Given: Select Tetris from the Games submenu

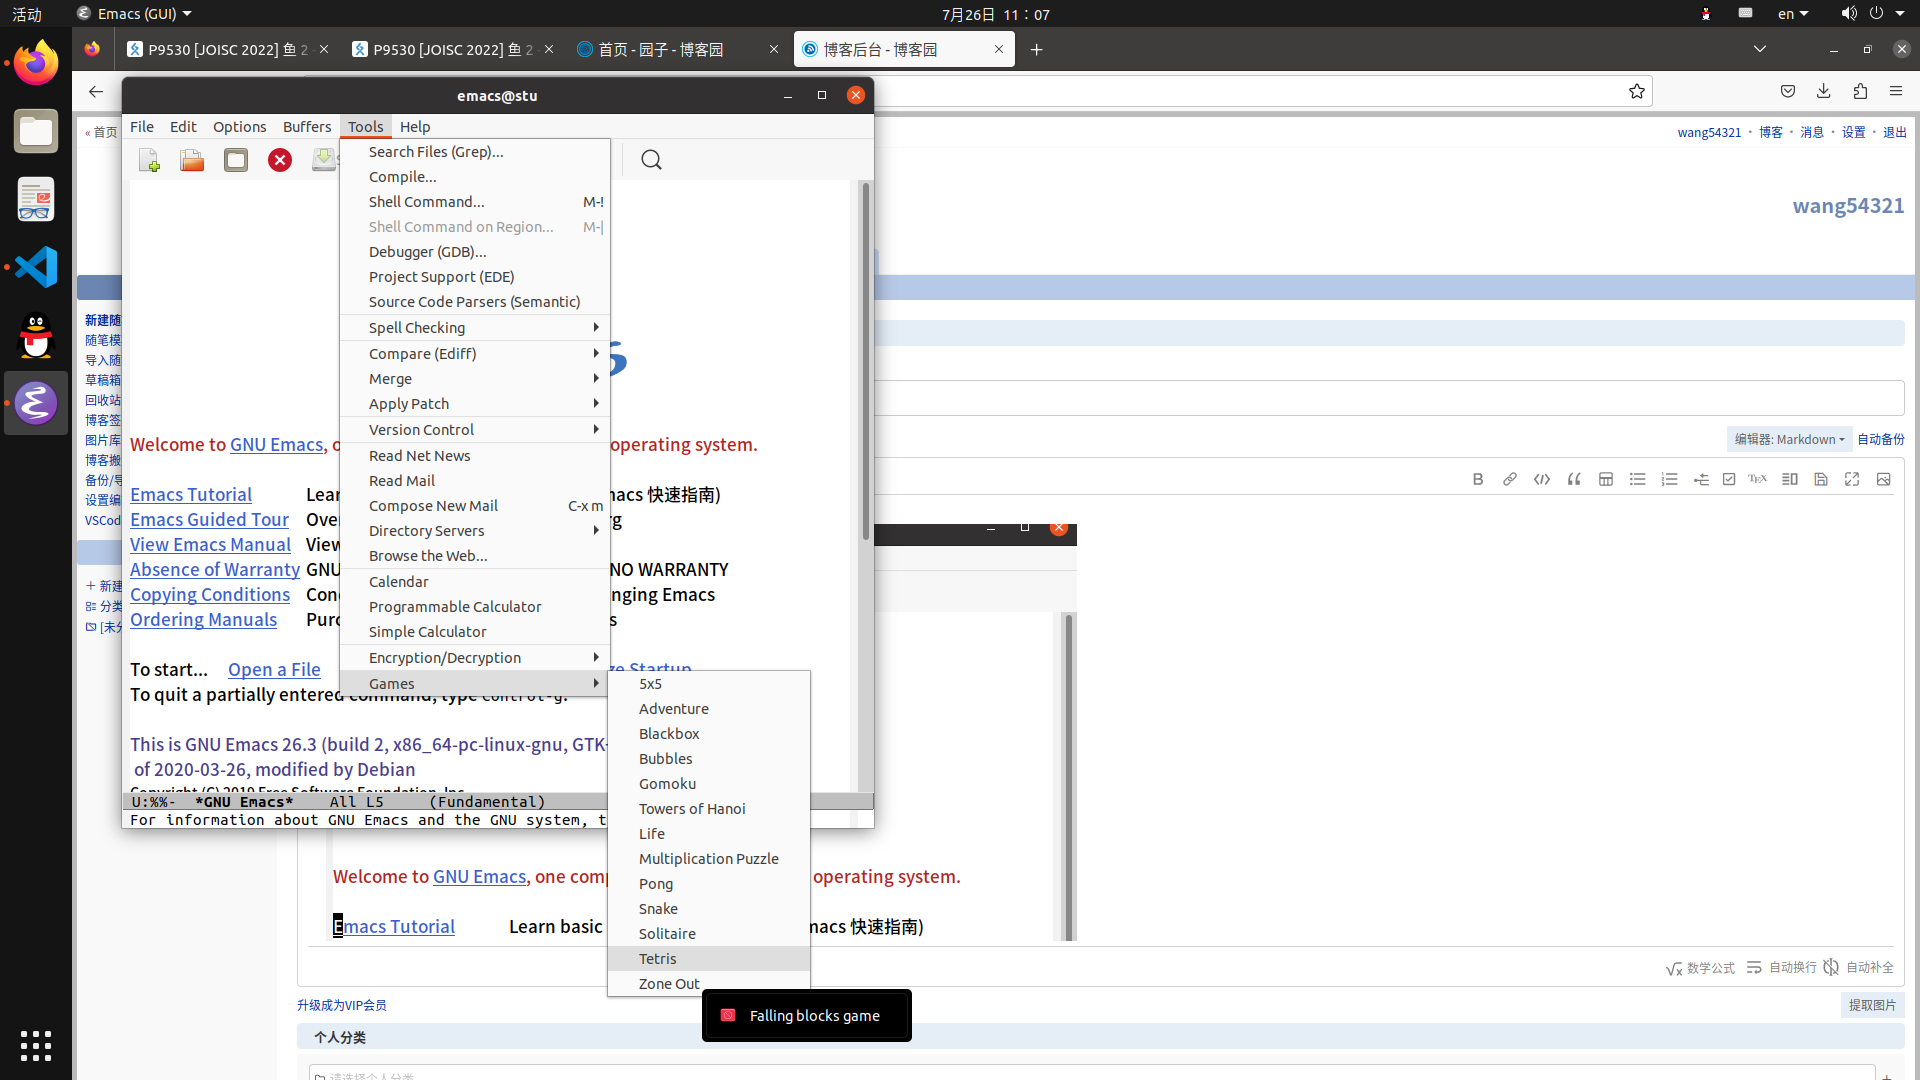Looking at the screenshot, I should click(658, 959).
